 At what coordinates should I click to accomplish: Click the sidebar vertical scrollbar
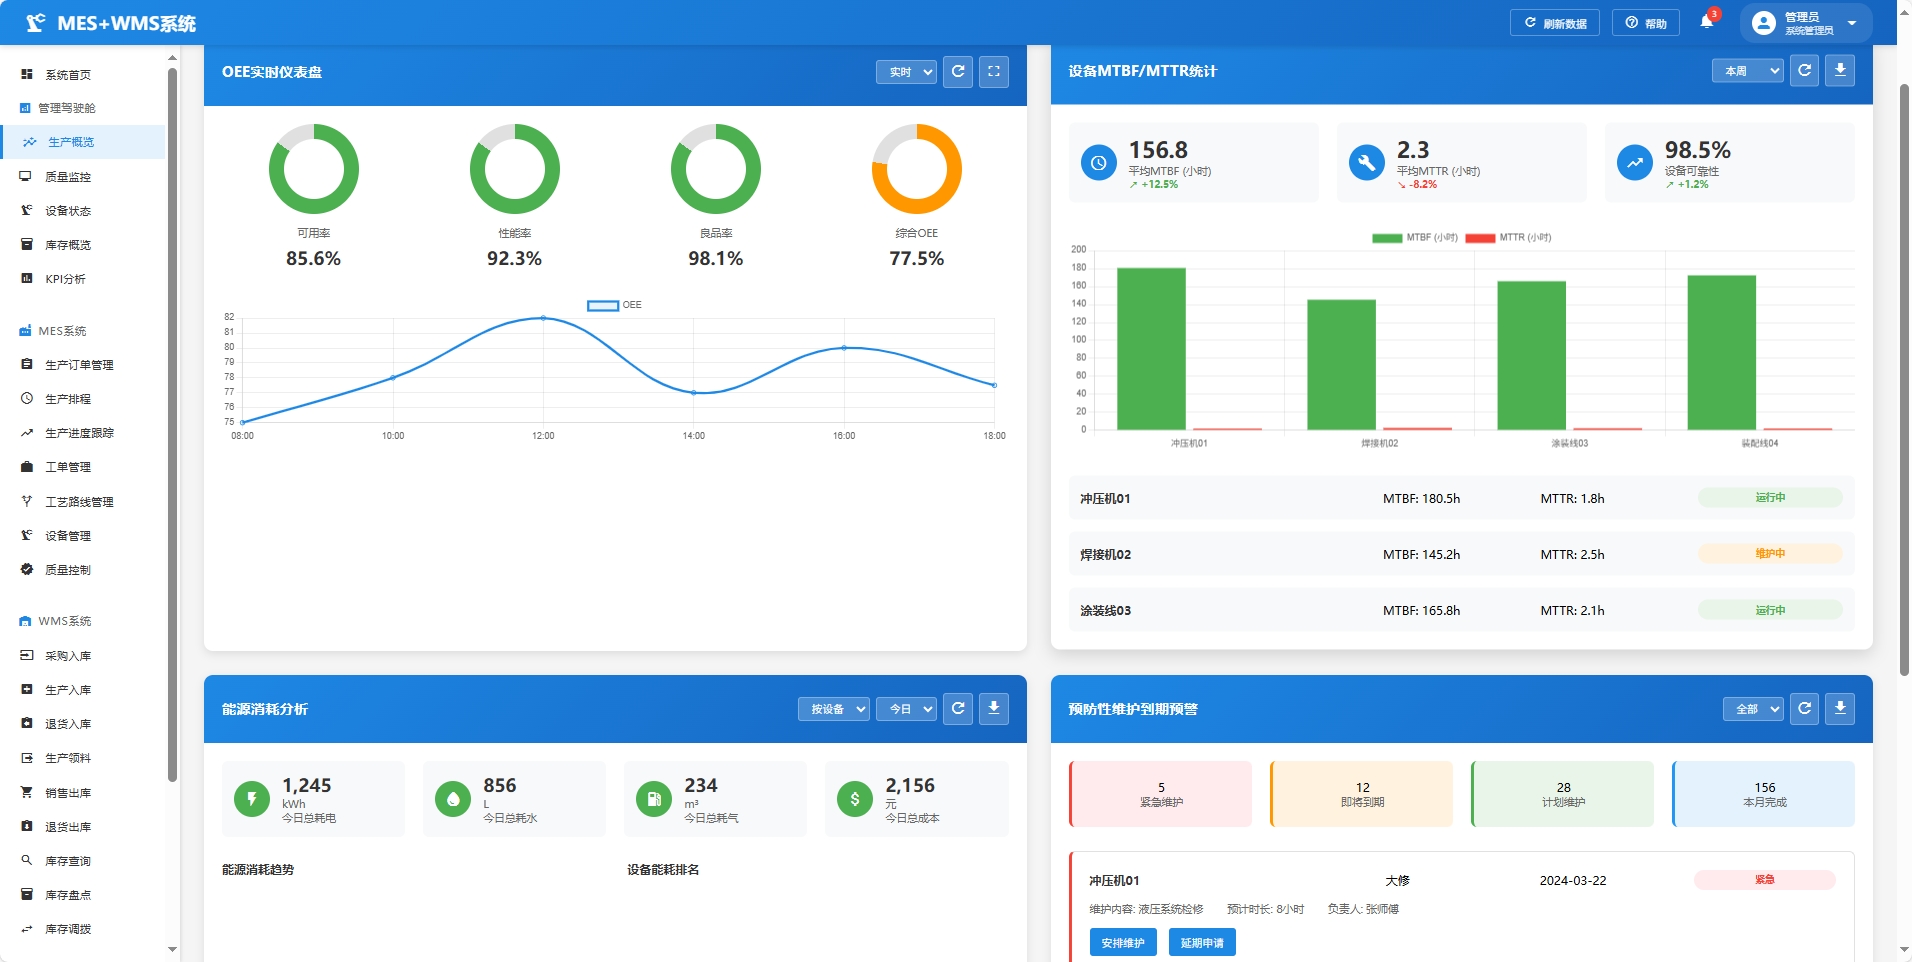172,420
